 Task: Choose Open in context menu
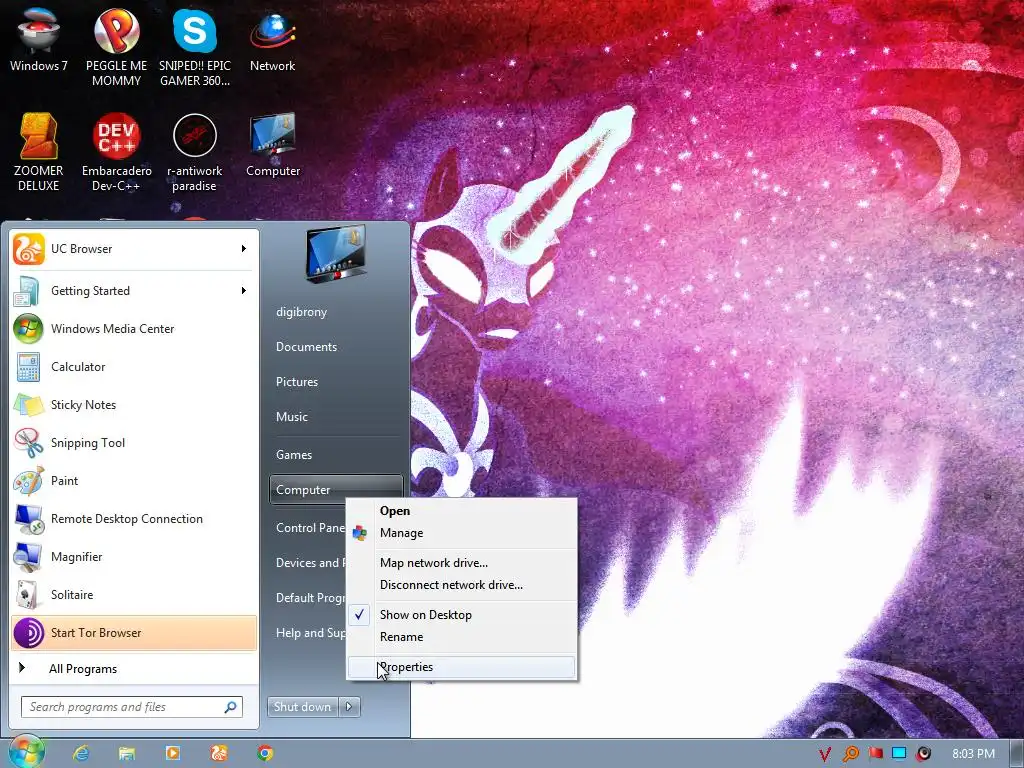(461, 511)
